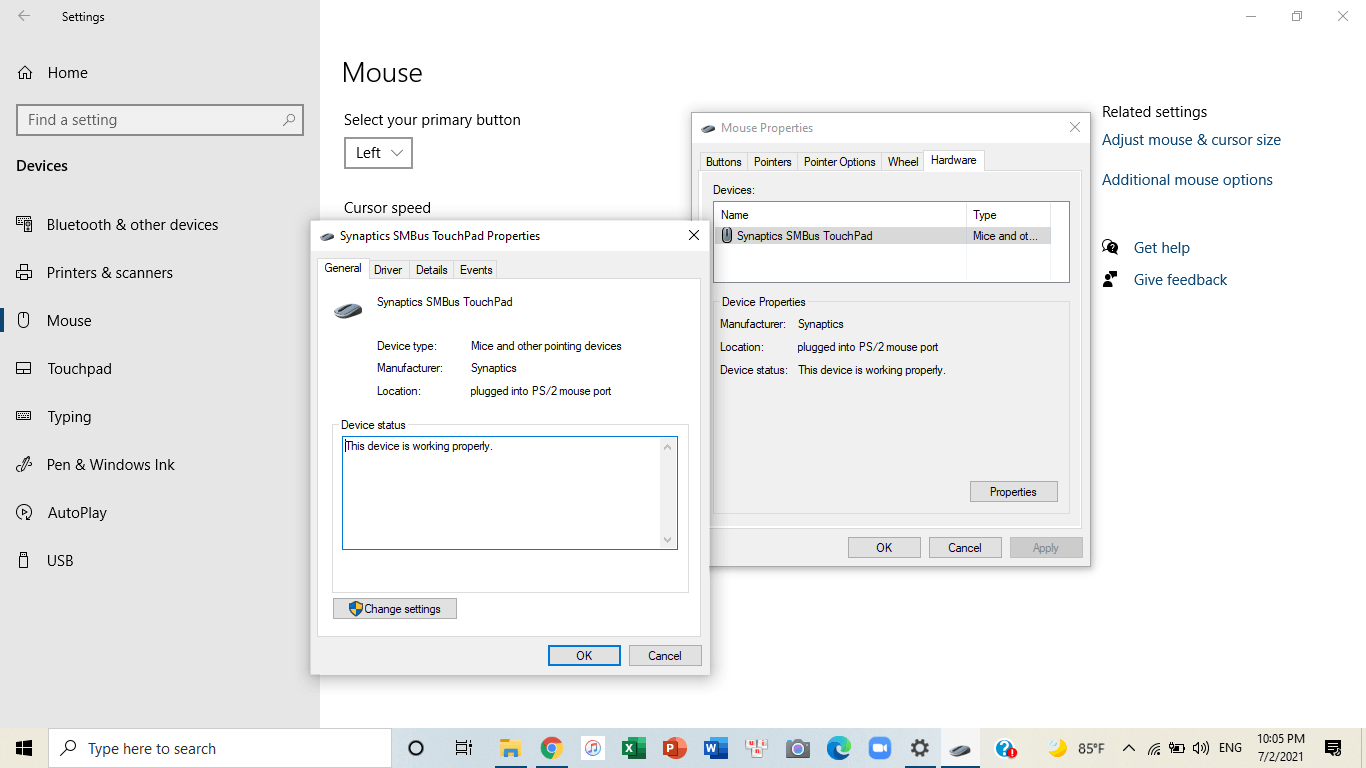Select Printers & scanners in sidebar

click(x=122, y=272)
